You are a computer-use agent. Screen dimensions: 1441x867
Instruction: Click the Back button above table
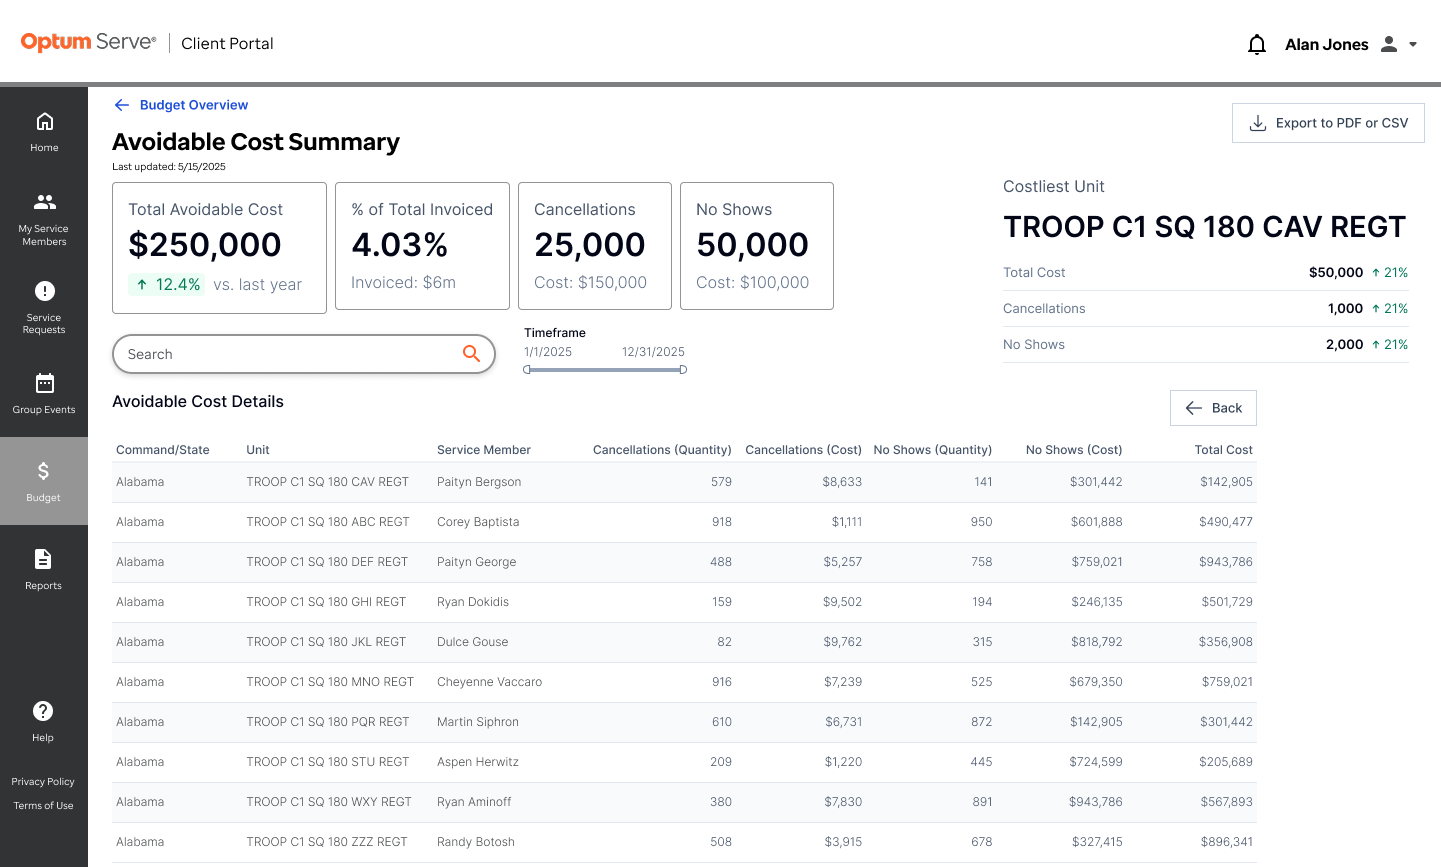coord(1213,408)
